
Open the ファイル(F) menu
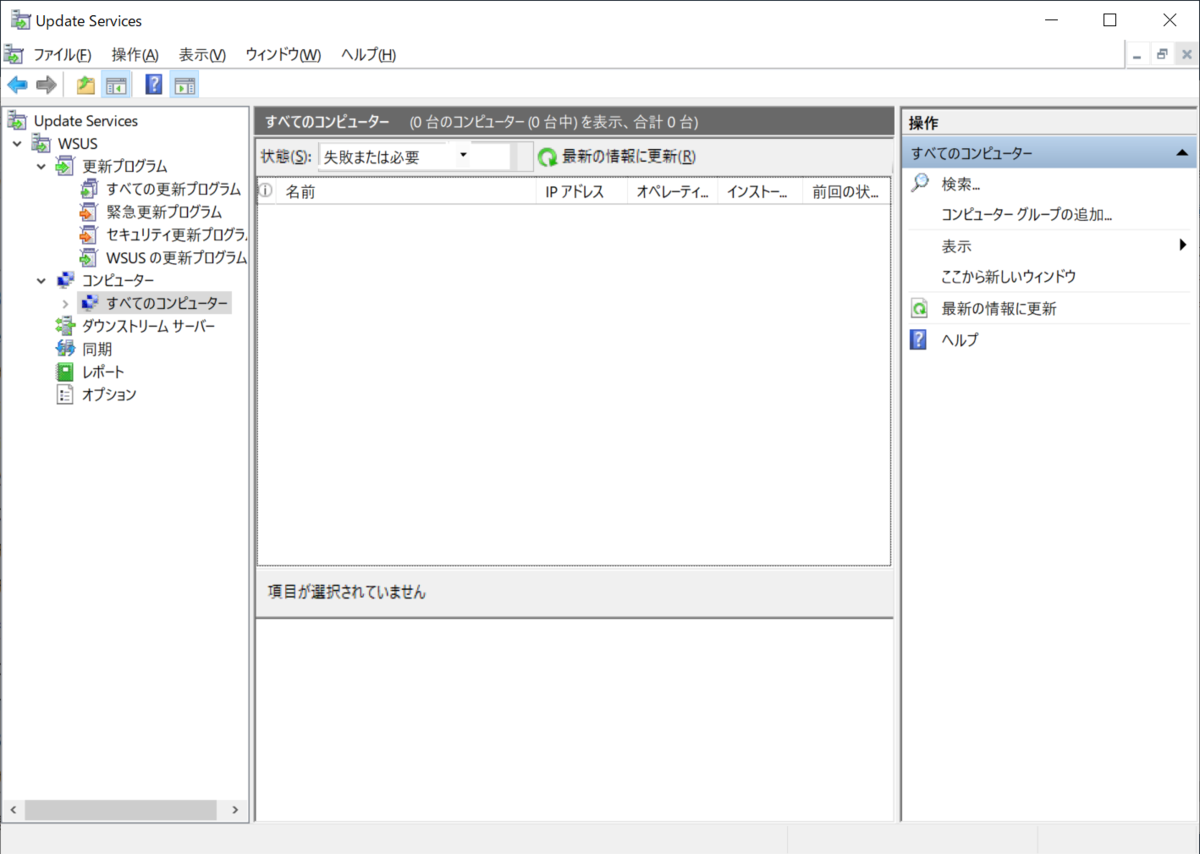click(x=62, y=55)
